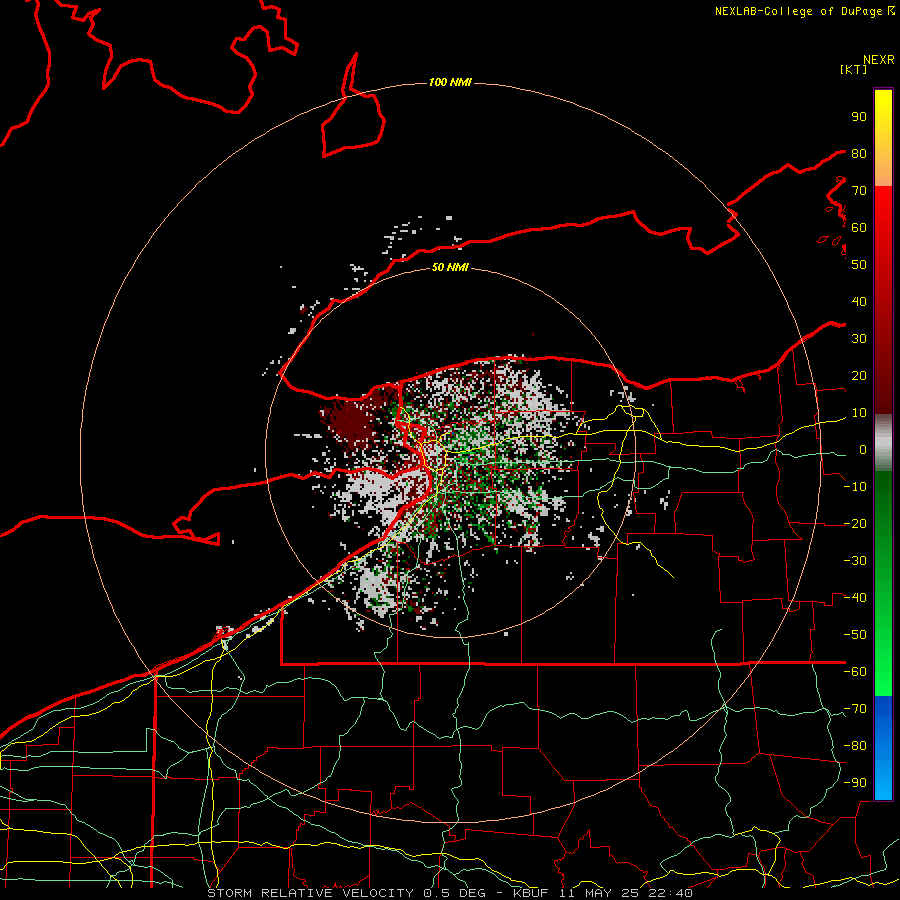Click the -60 value on velocity scale

pos(855,672)
